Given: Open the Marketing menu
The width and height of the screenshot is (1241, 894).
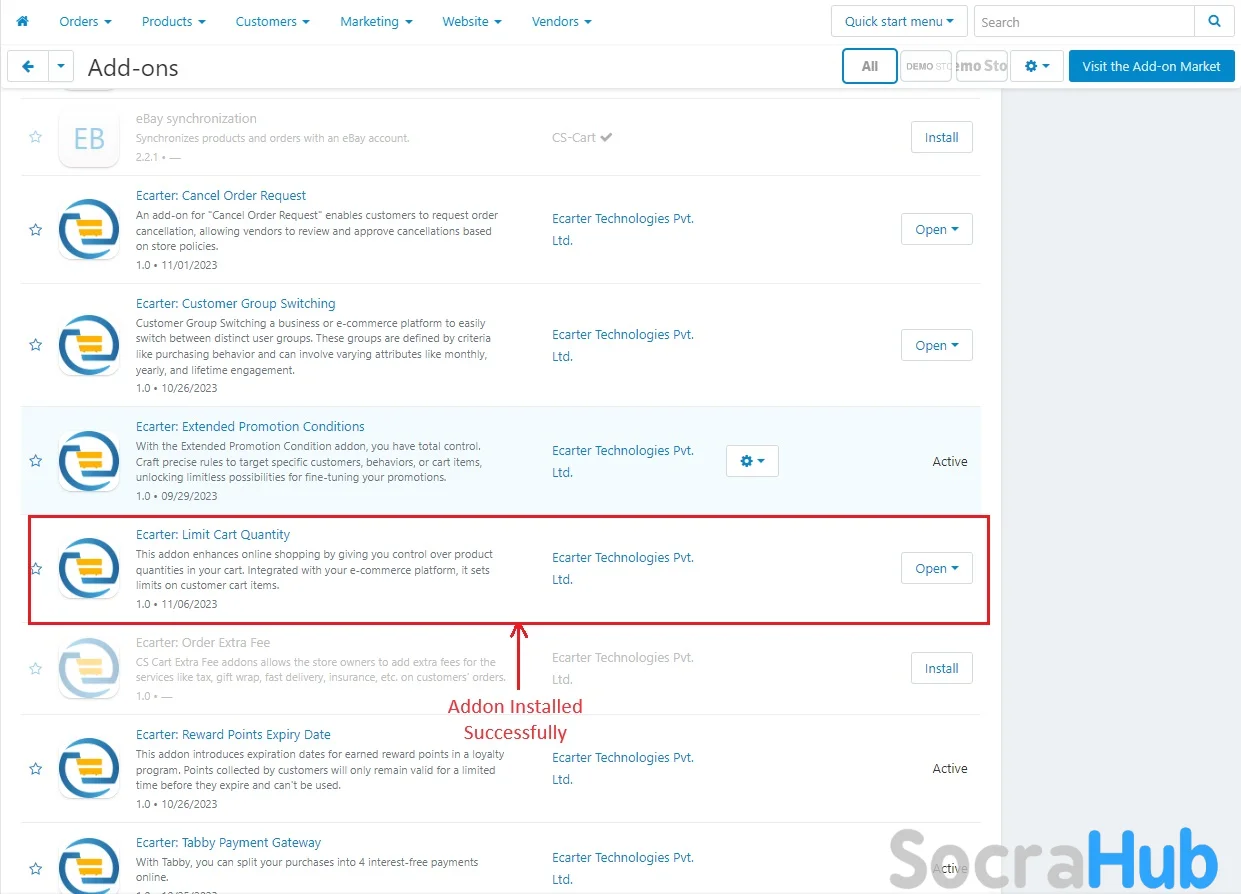Looking at the screenshot, I should click(x=376, y=21).
